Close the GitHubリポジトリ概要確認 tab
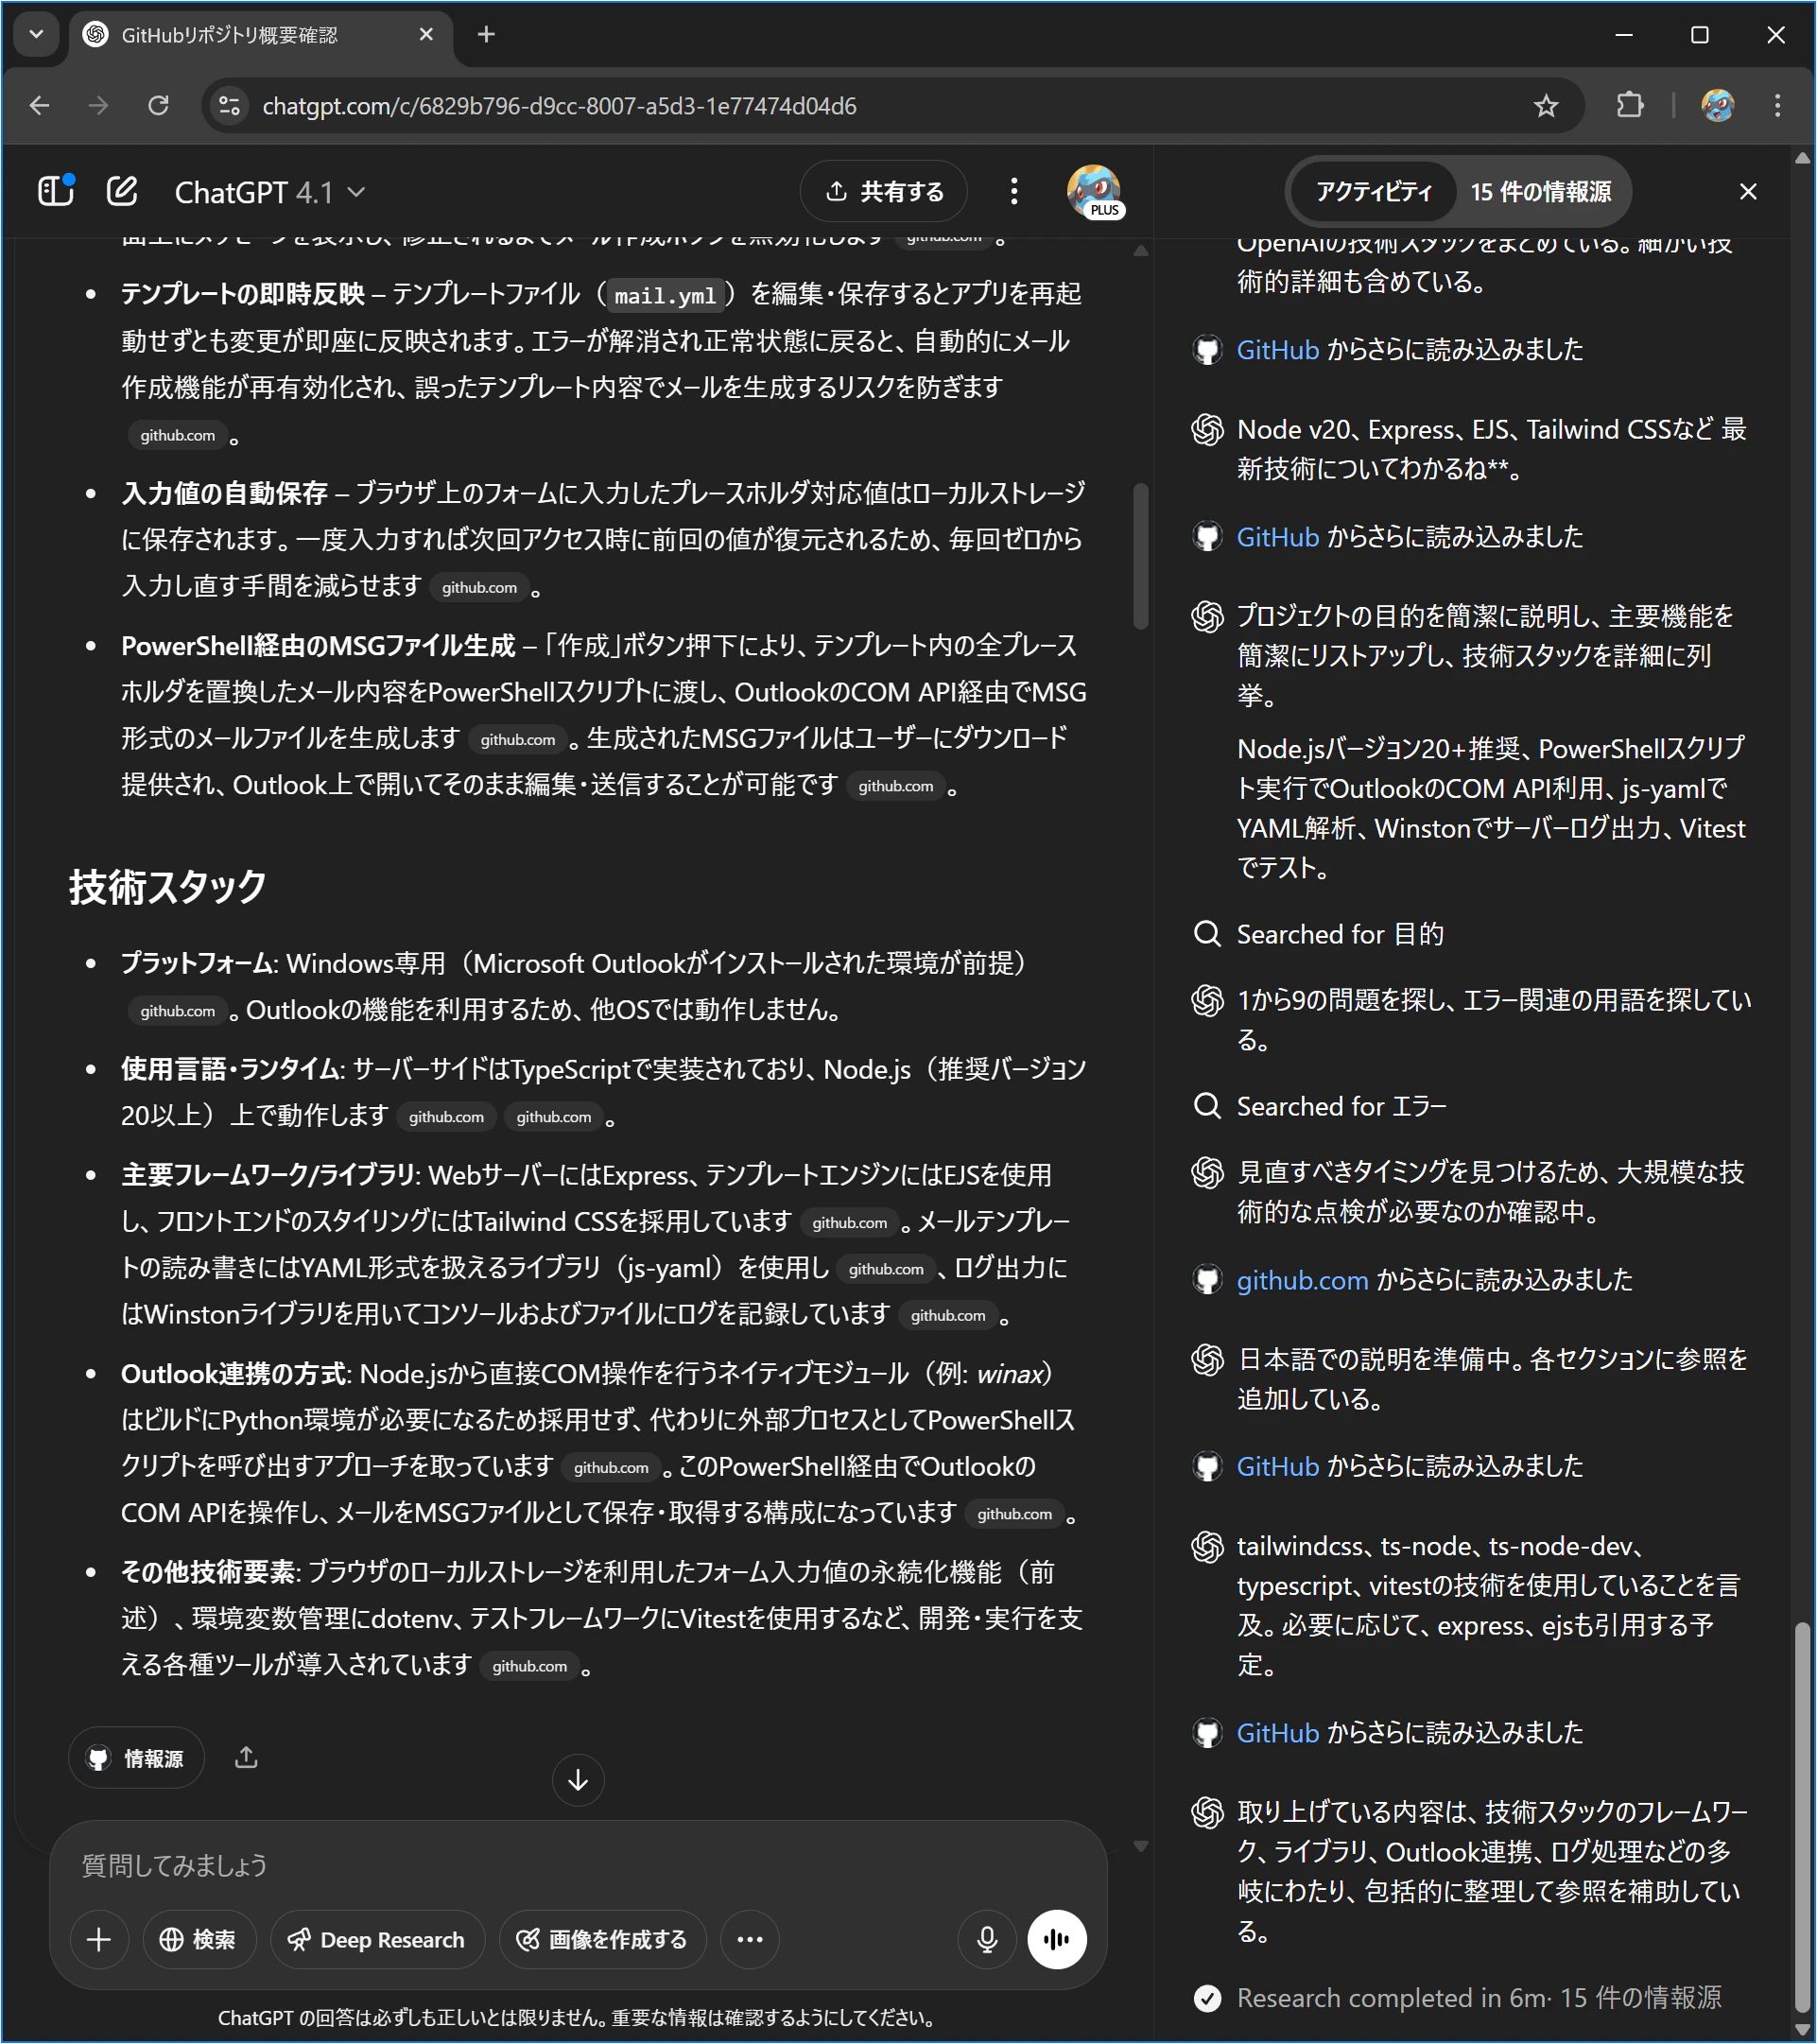 [x=426, y=34]
